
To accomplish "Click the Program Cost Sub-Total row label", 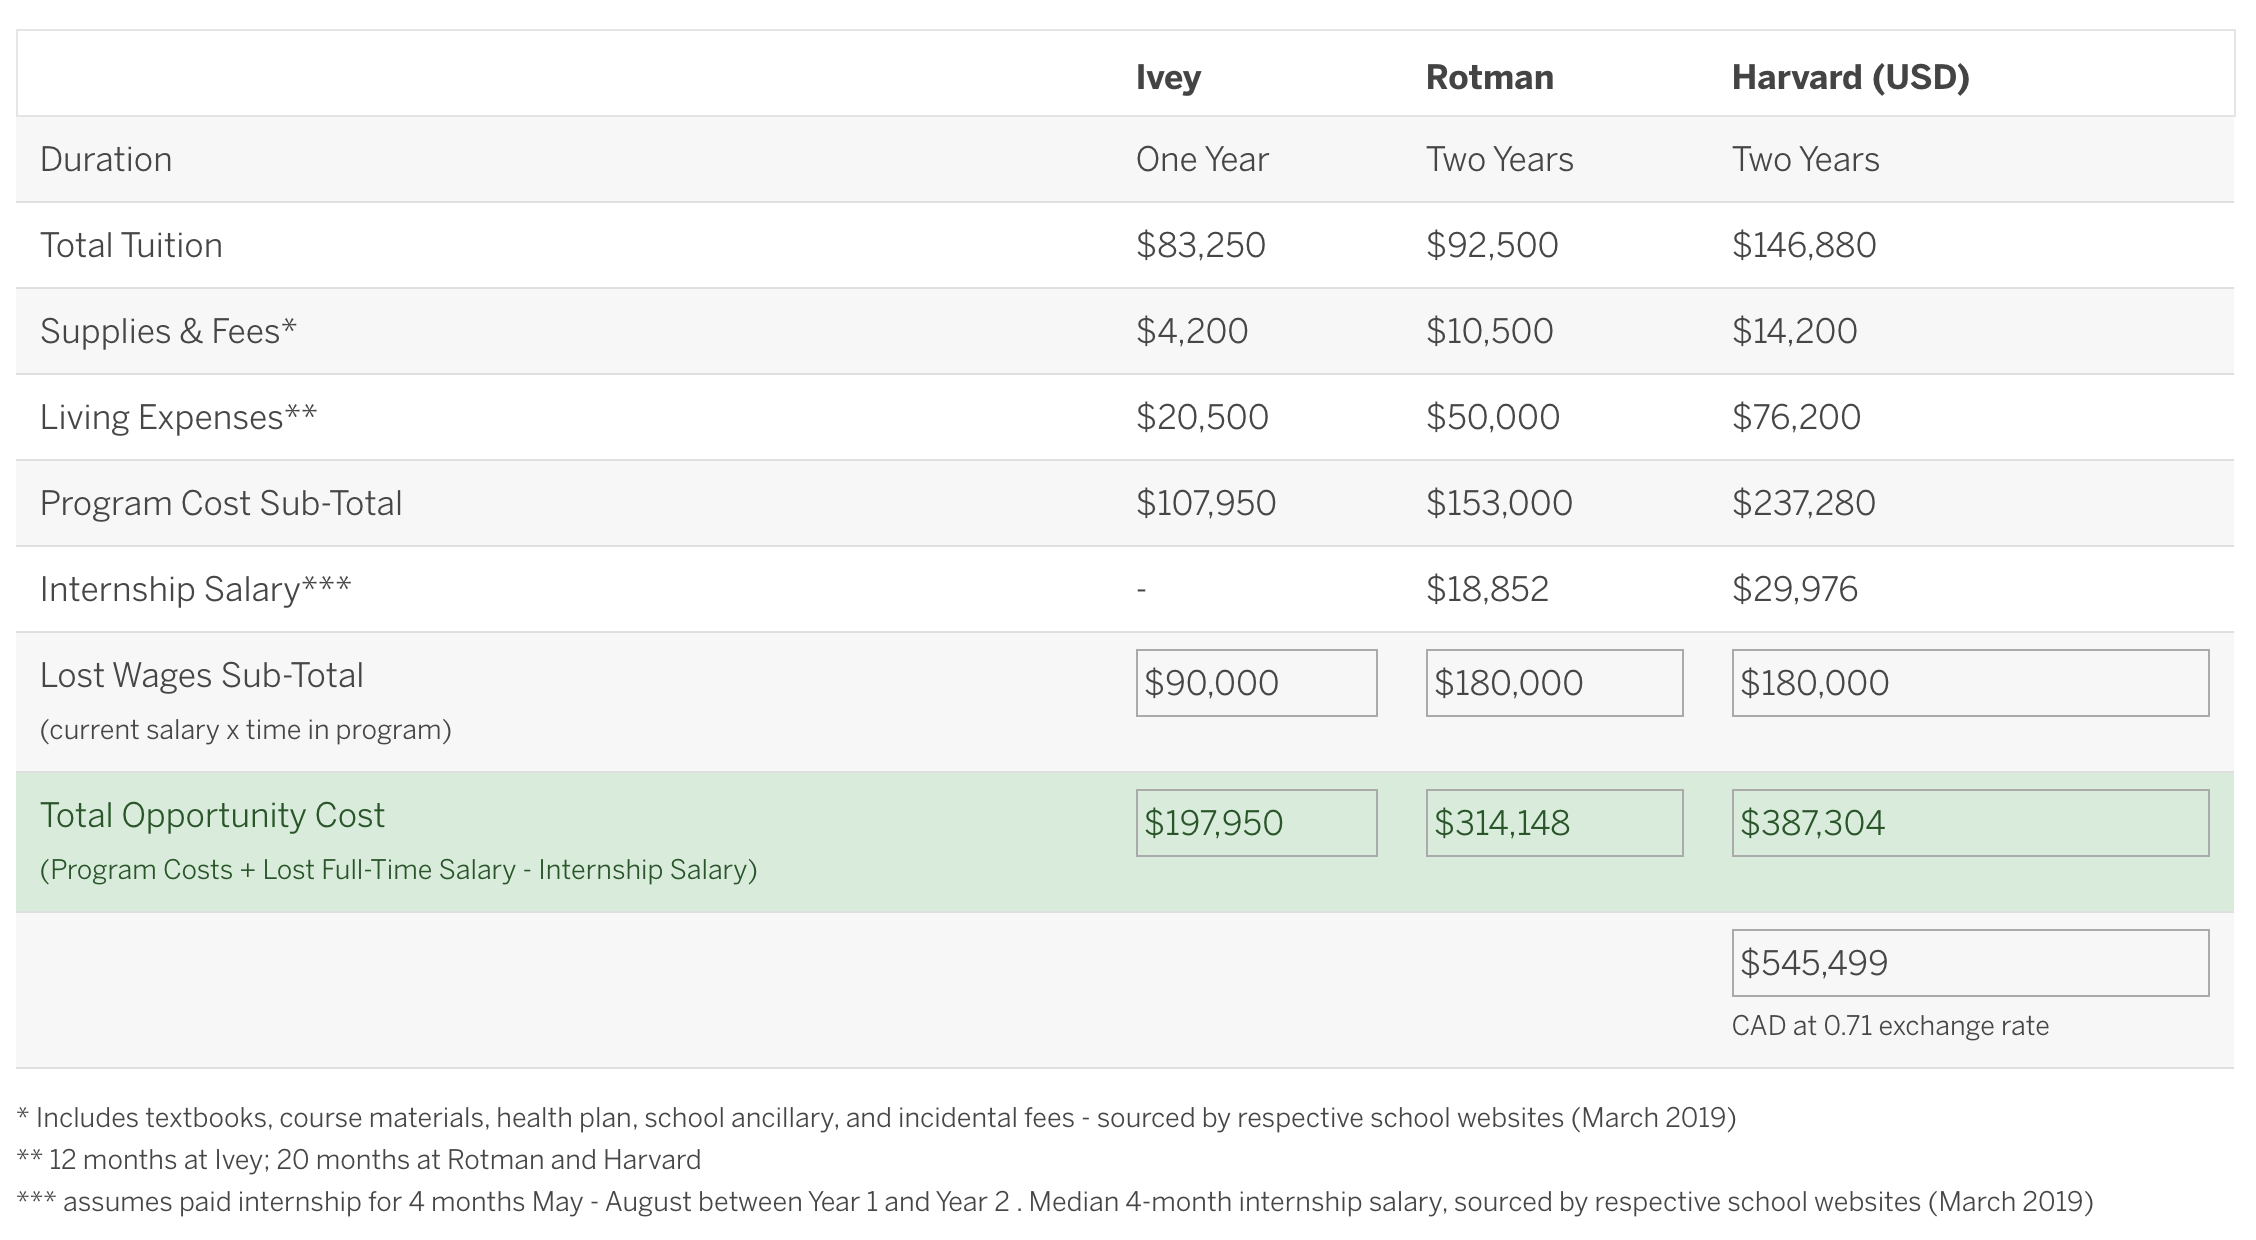I will 221,503.
